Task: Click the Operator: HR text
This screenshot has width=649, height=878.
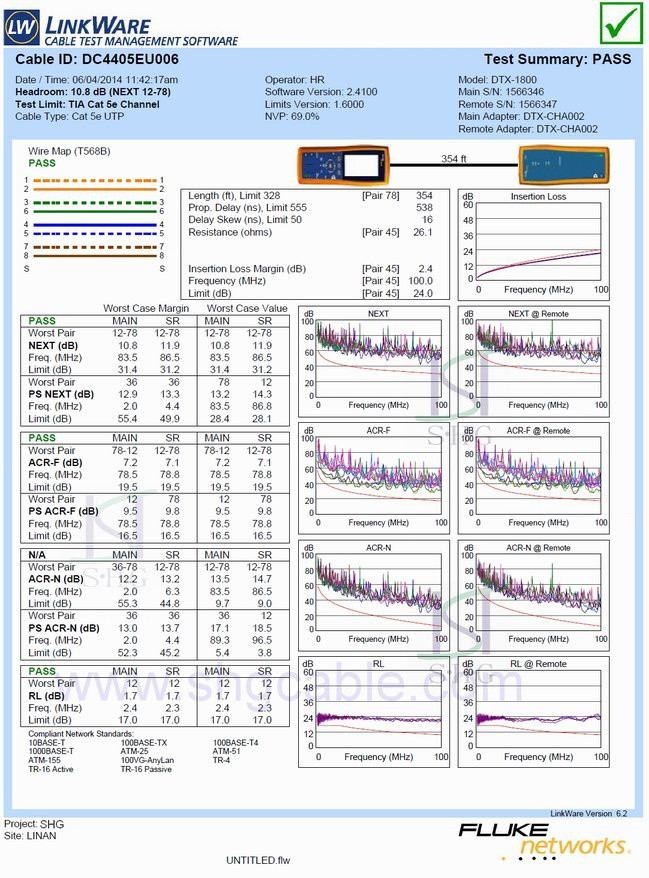Action: (295, 80)
